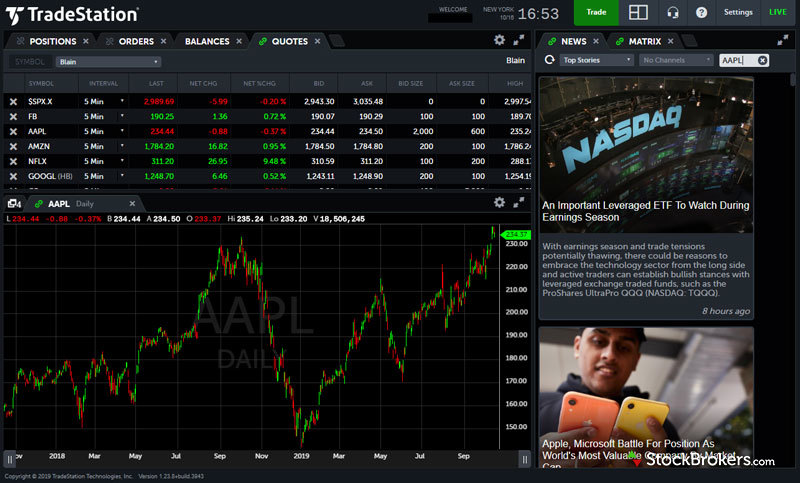Change interval dropdown for FB
Screen dimensions: 800x483
122,116
